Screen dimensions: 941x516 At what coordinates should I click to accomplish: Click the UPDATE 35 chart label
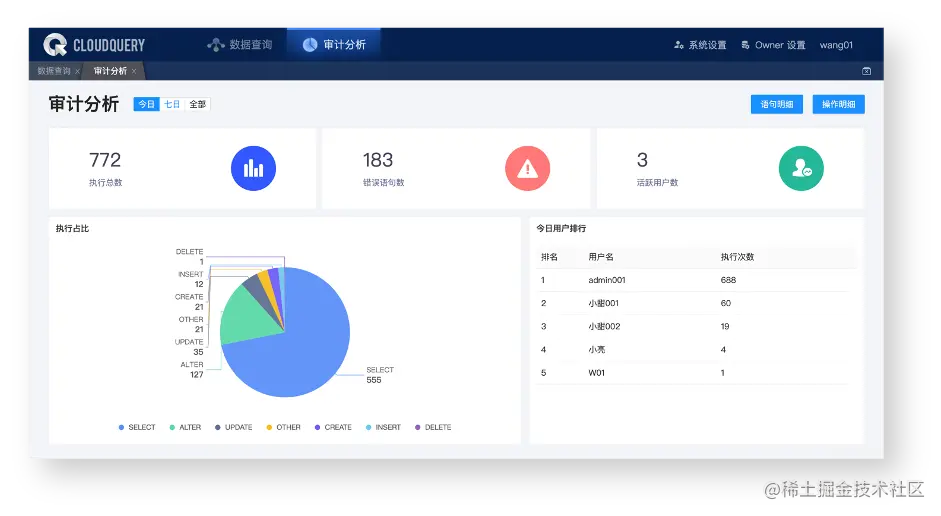[189, 347]
